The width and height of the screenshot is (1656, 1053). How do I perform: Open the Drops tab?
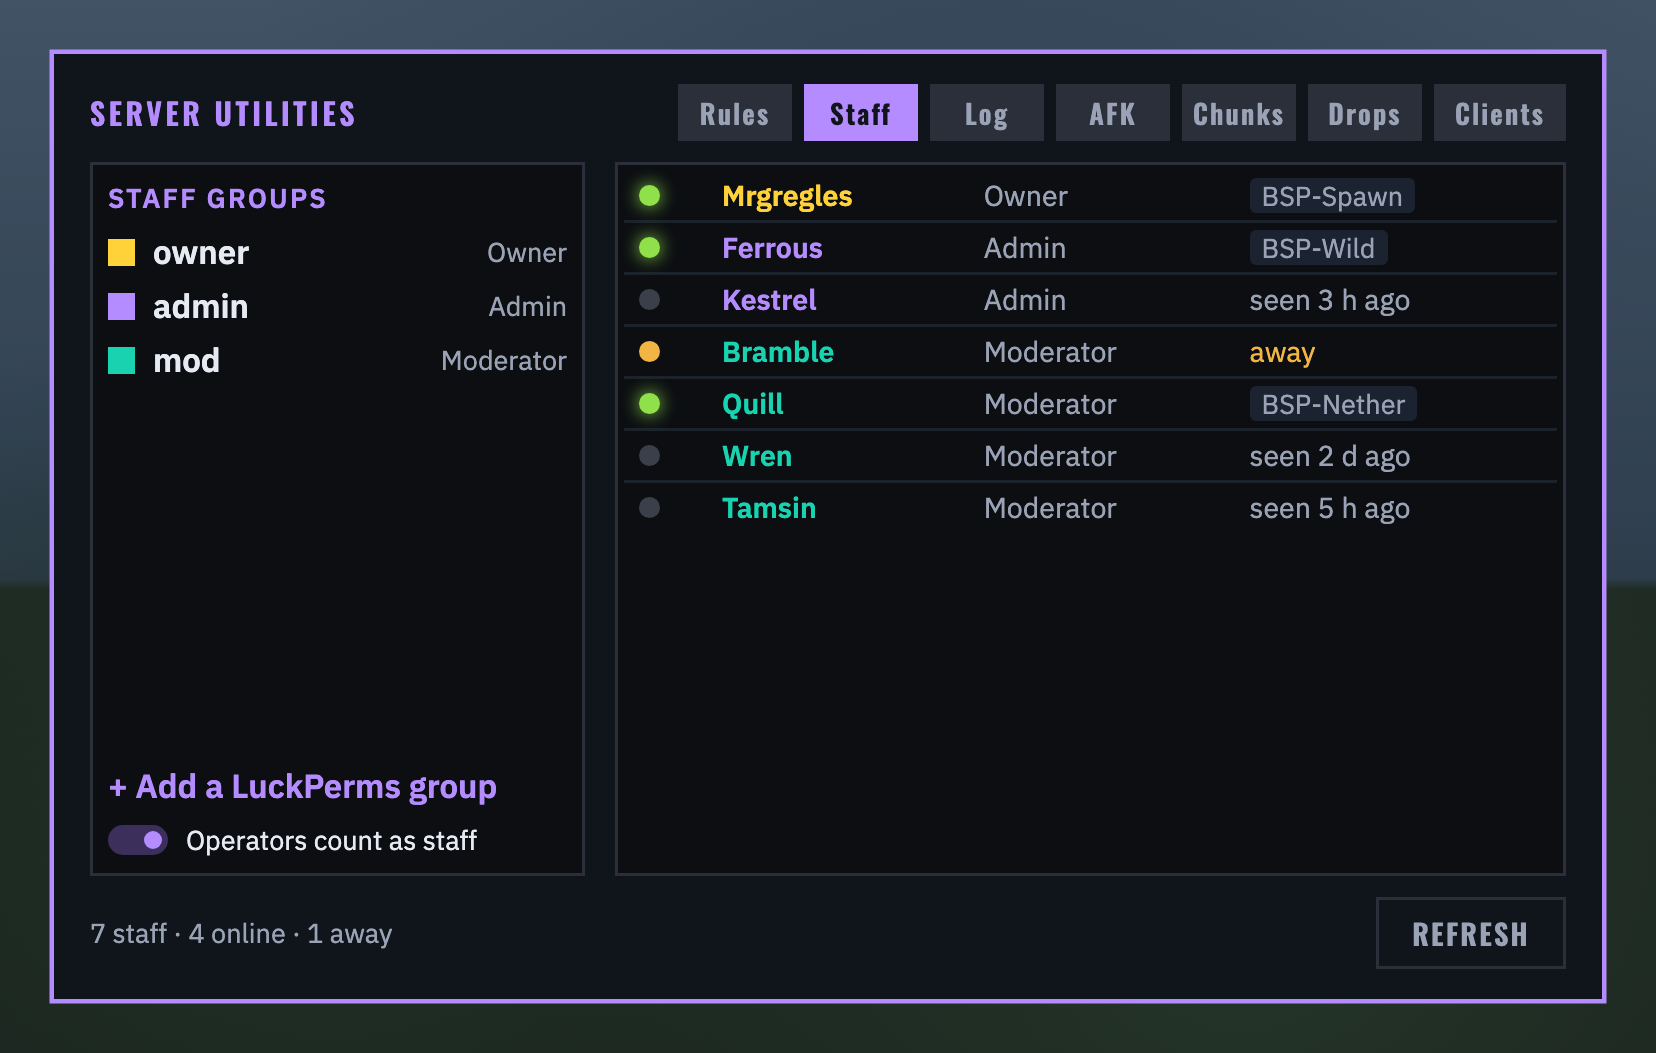tap(1364, 113)
